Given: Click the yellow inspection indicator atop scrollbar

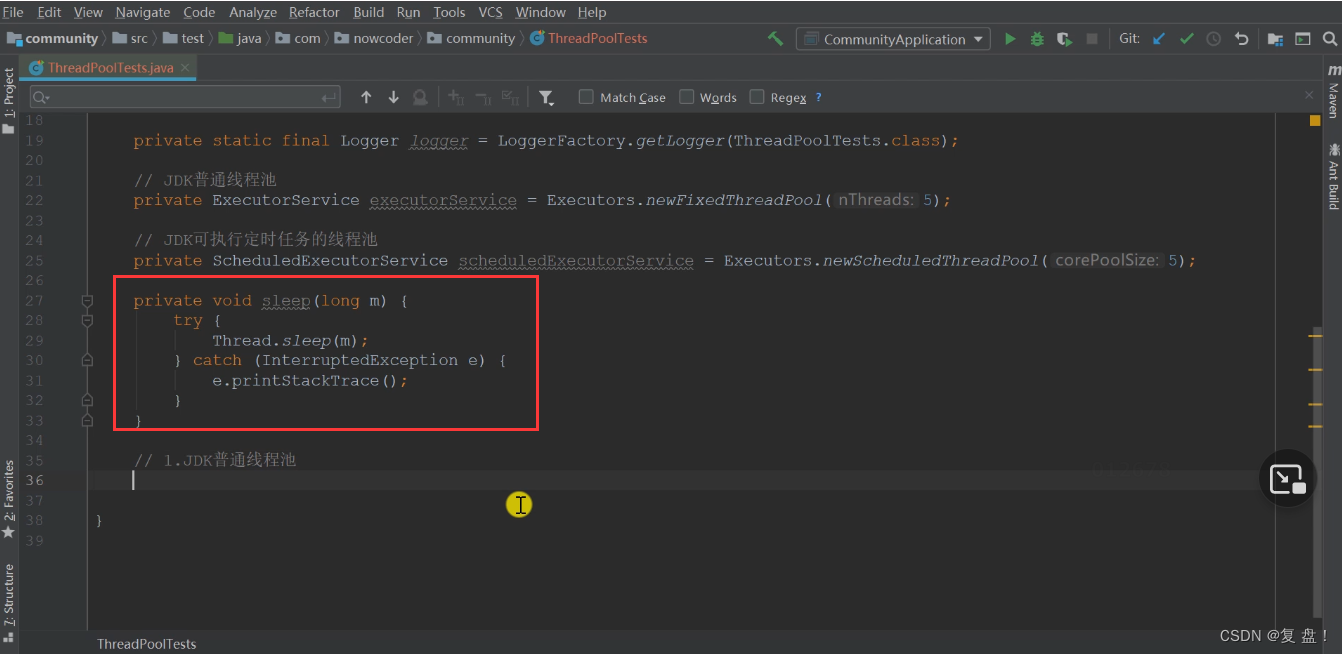Looking at the screenshot, I should pos(1315,120).
